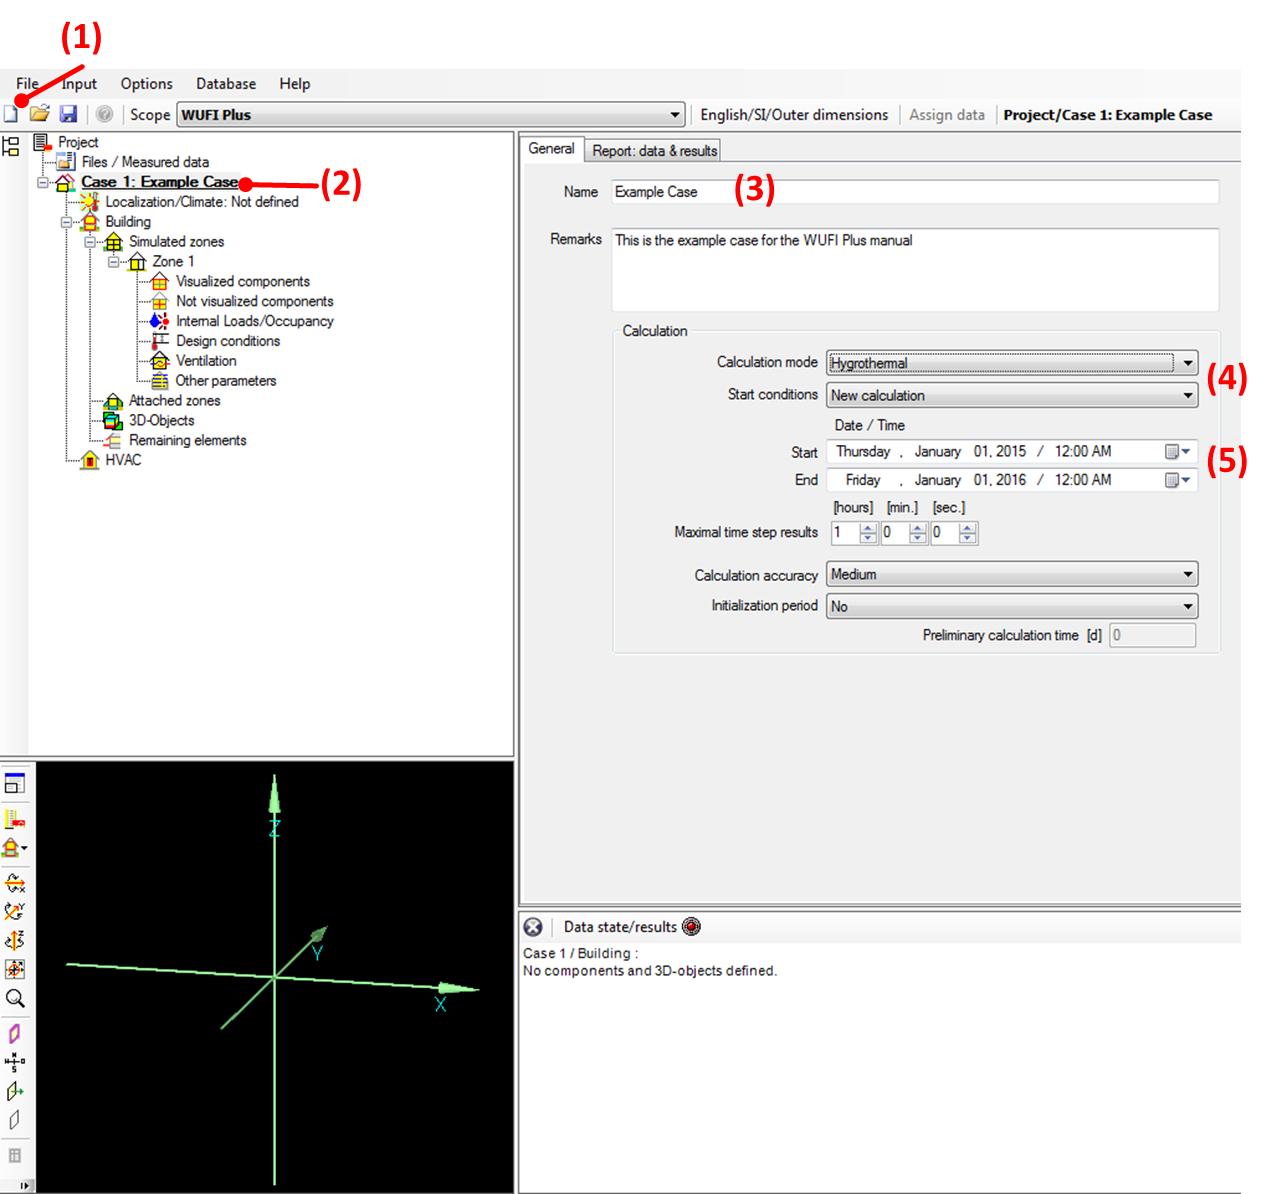This screenshot has width=1276, height=1194.
Task: Click the Project document icon in the tree
Action: [42, 142]
